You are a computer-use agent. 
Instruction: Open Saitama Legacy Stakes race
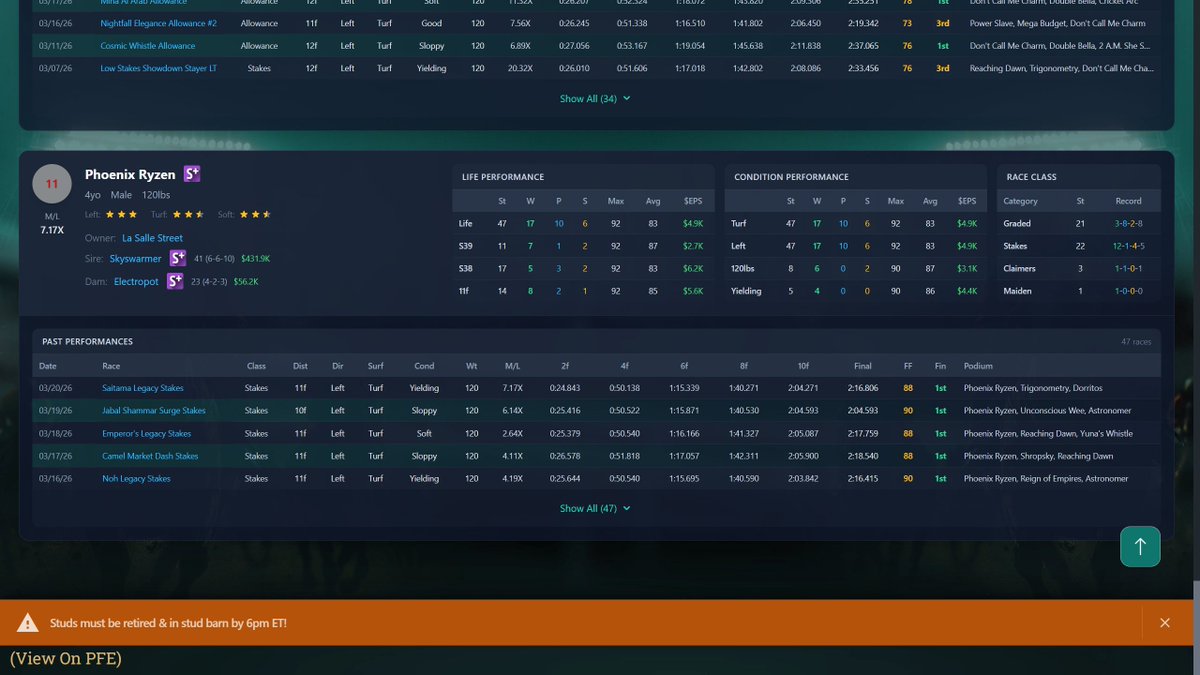[142, 388]
